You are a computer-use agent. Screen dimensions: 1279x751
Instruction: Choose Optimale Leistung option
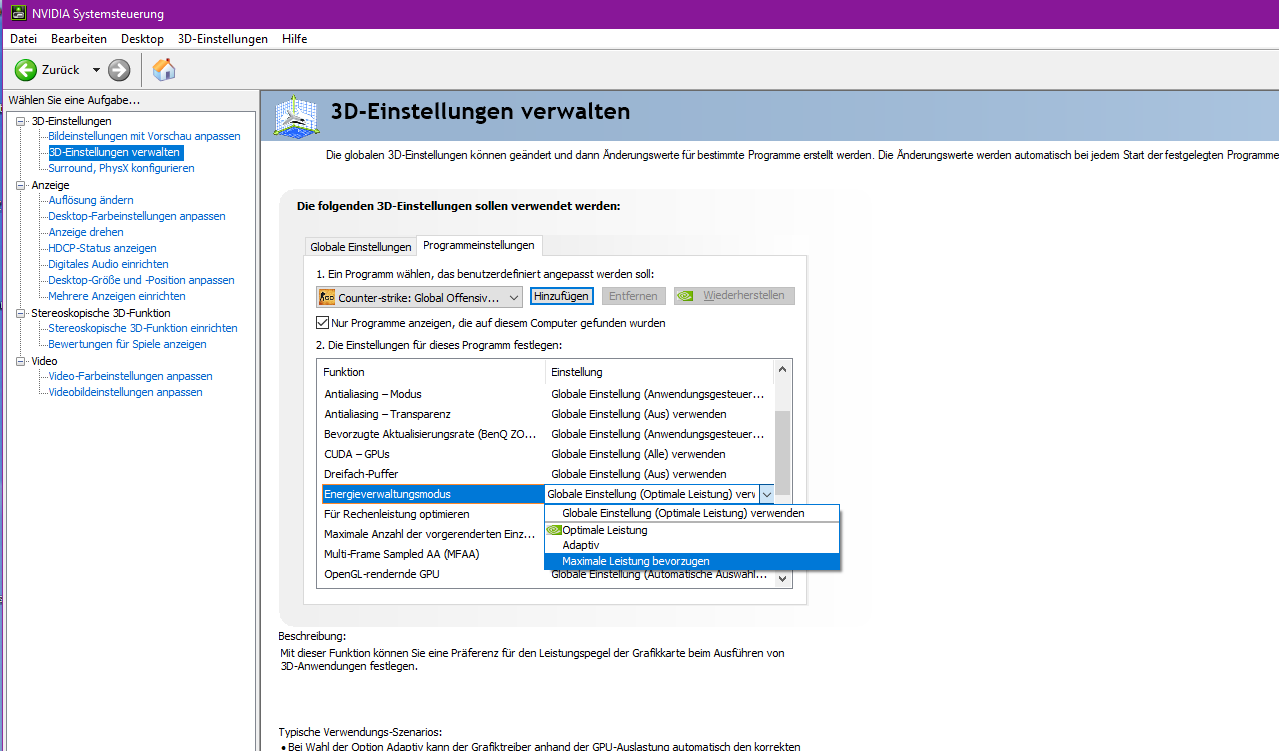(692, 530)
